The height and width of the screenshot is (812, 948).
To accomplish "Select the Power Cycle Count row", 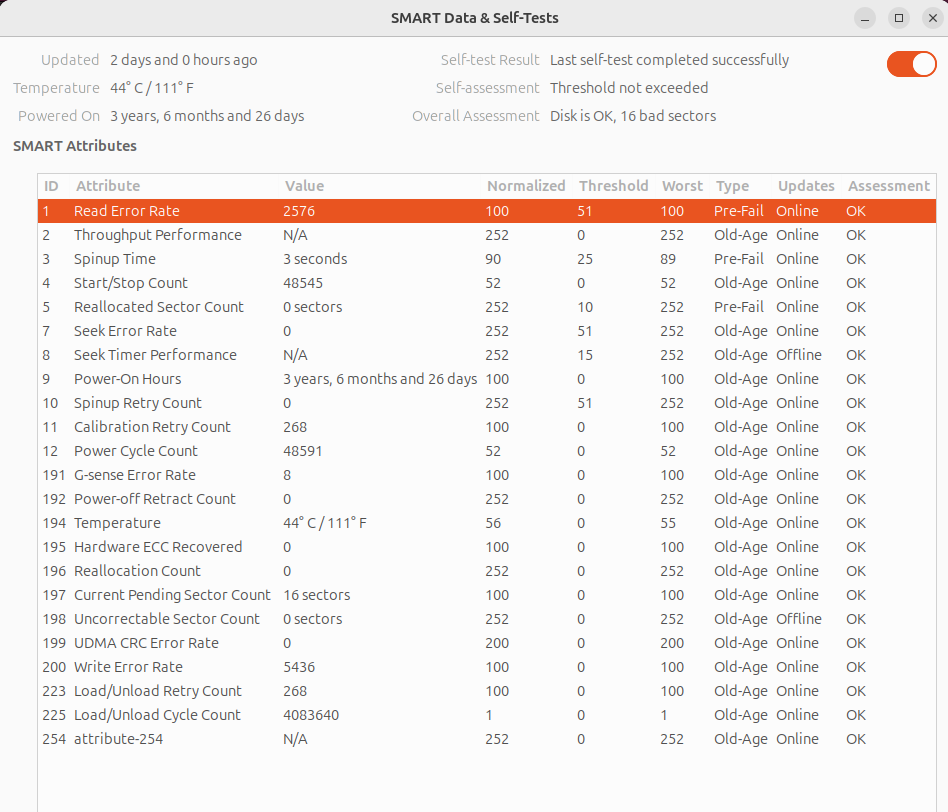I will (487, 451).
